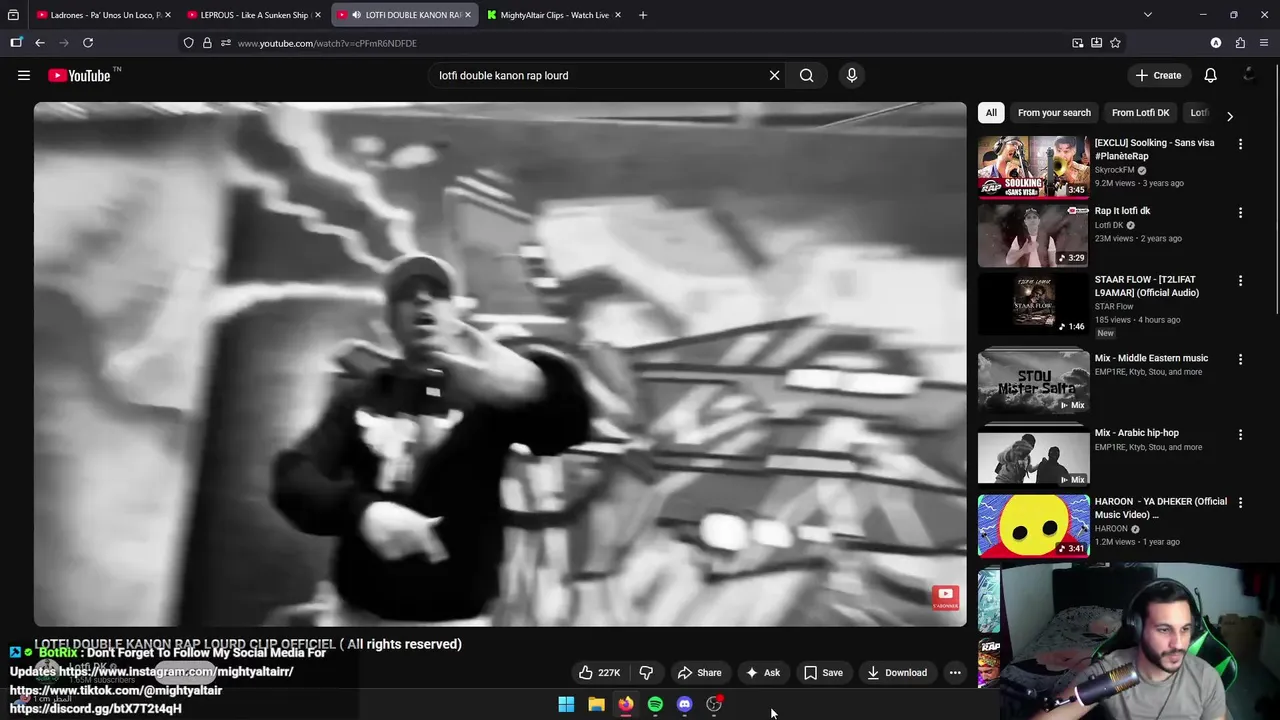Image resolution: width=1280 pixels, height=720 pixels.
Task: Close the Ladrones browser tab
Action: coord(167,15)
